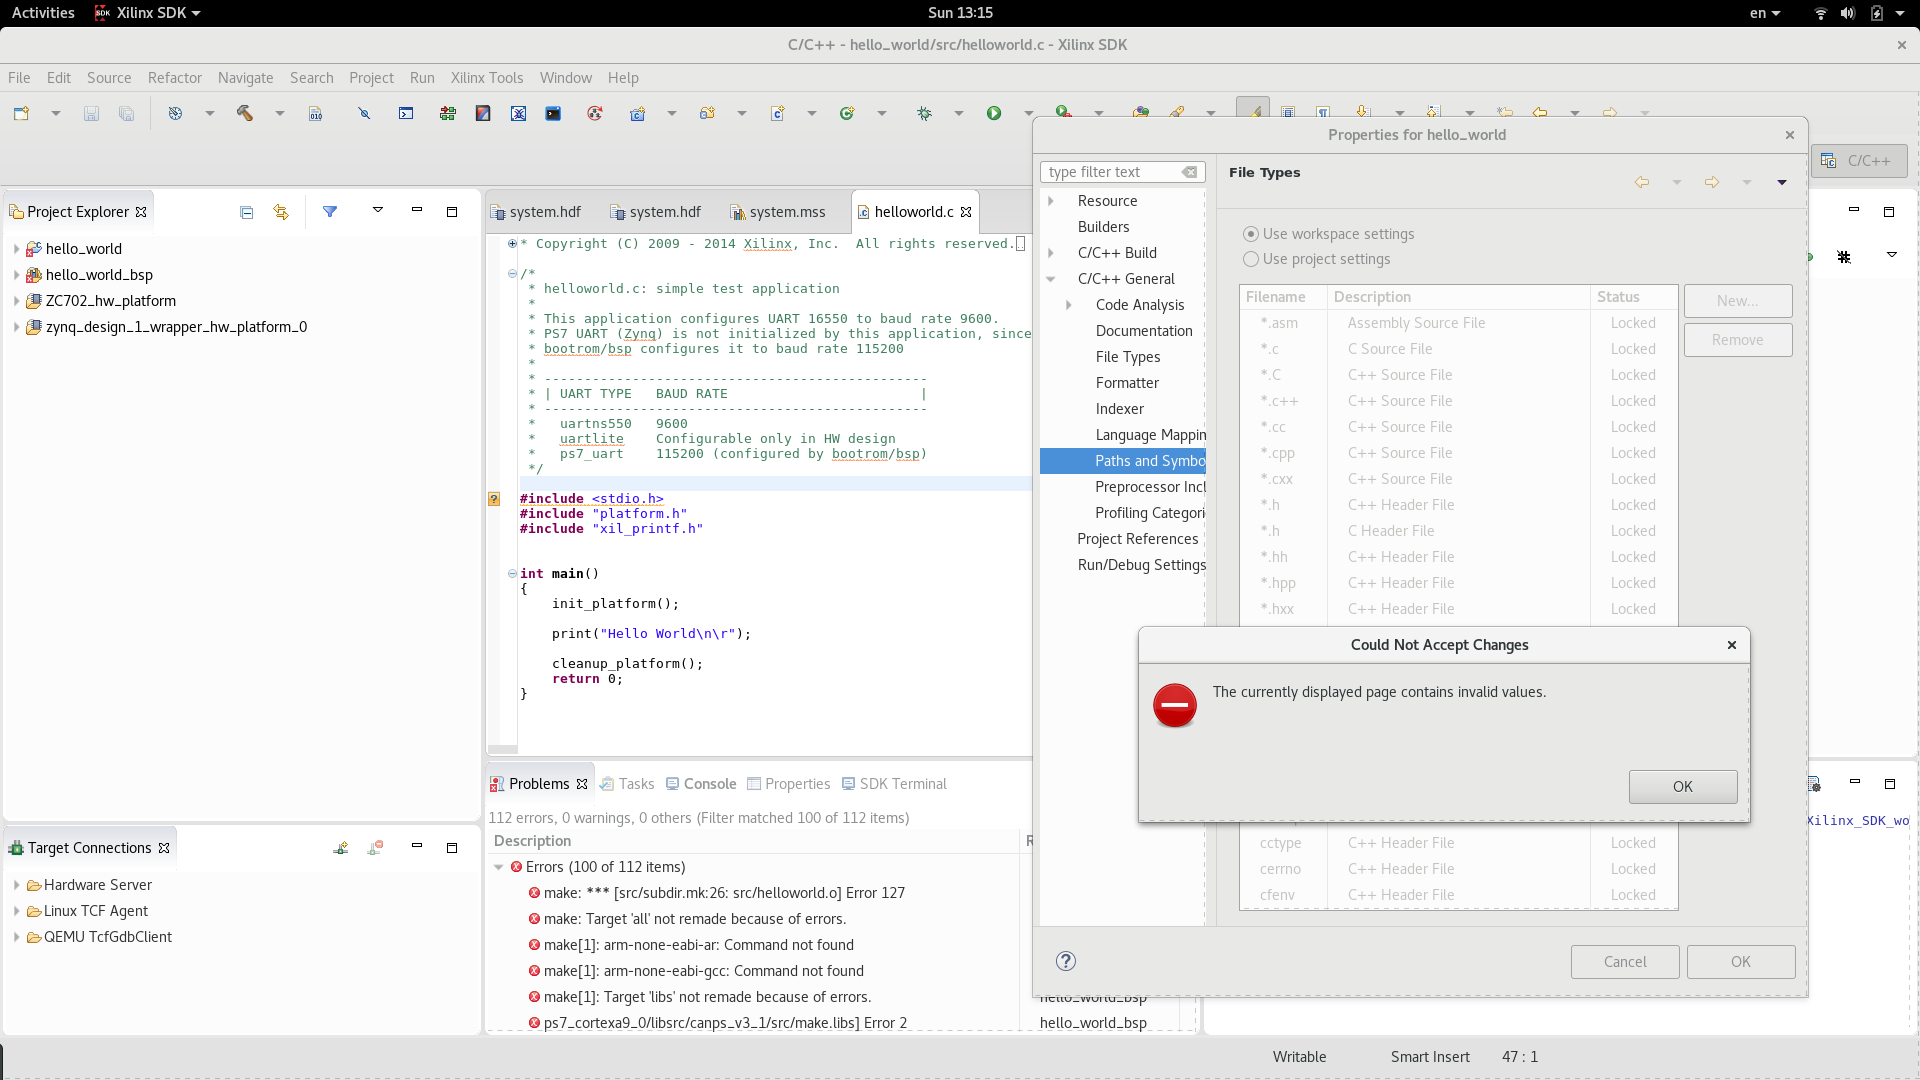
Task: Expand the C/C++ Build properties node
Action: pos(1051,253)
